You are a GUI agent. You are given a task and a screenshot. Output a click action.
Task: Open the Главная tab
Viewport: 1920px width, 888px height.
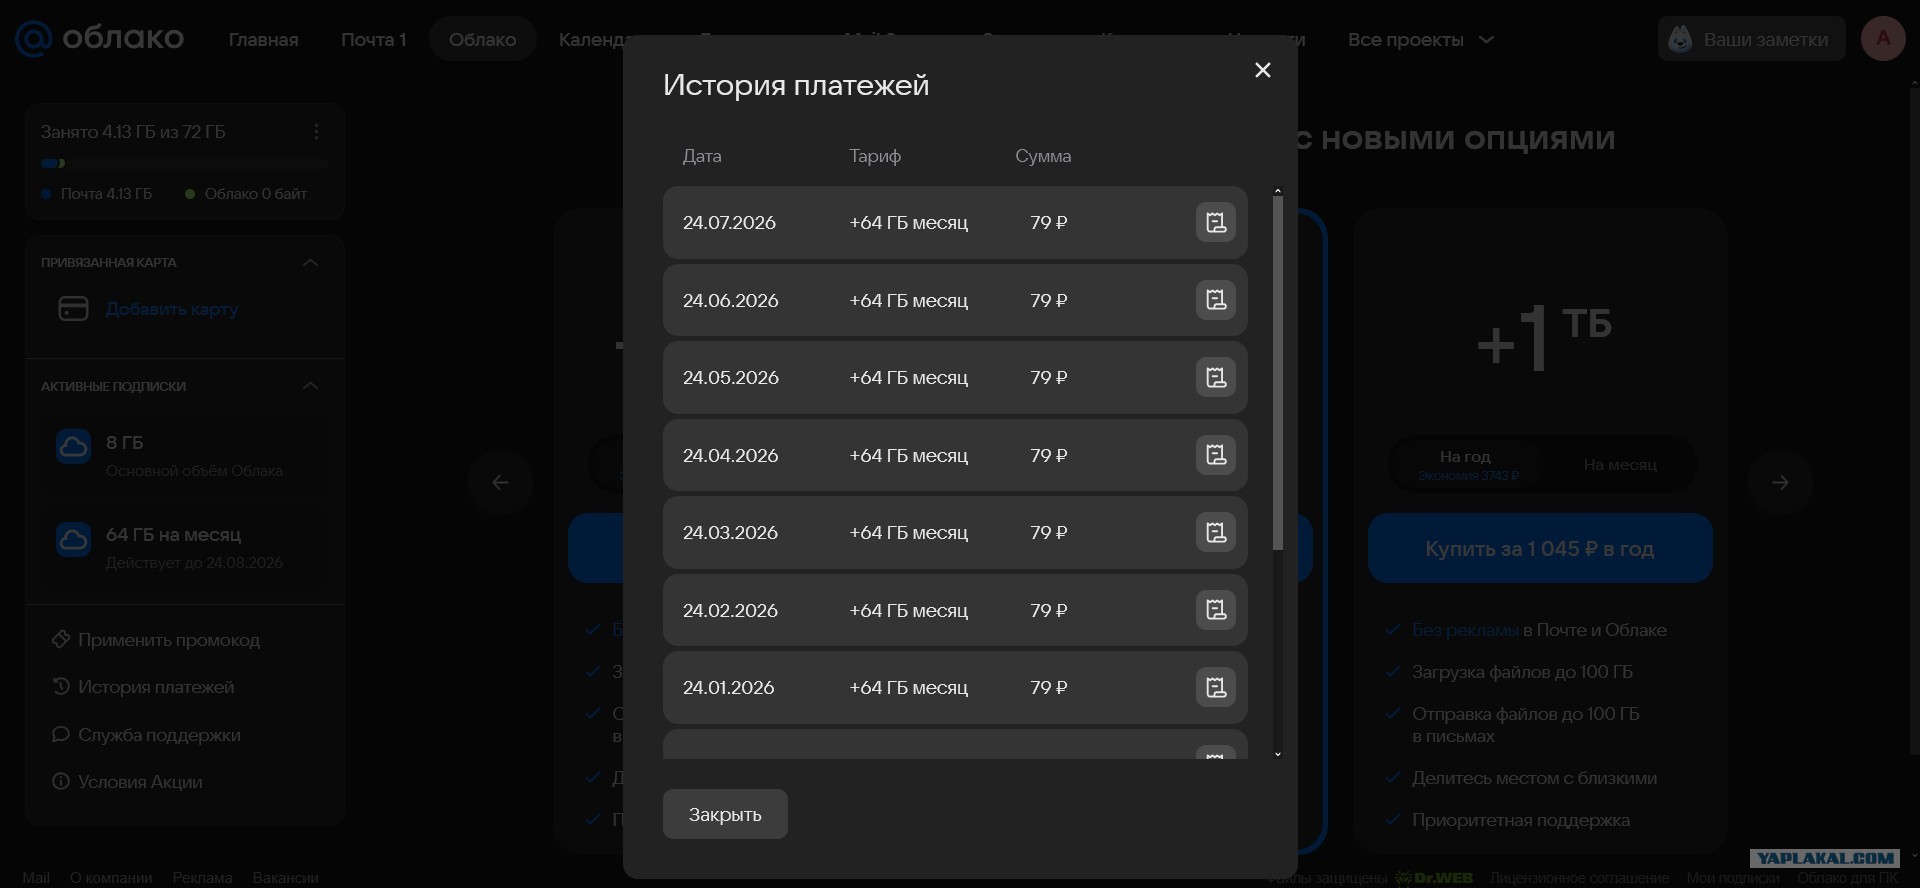tap(263, 39)
